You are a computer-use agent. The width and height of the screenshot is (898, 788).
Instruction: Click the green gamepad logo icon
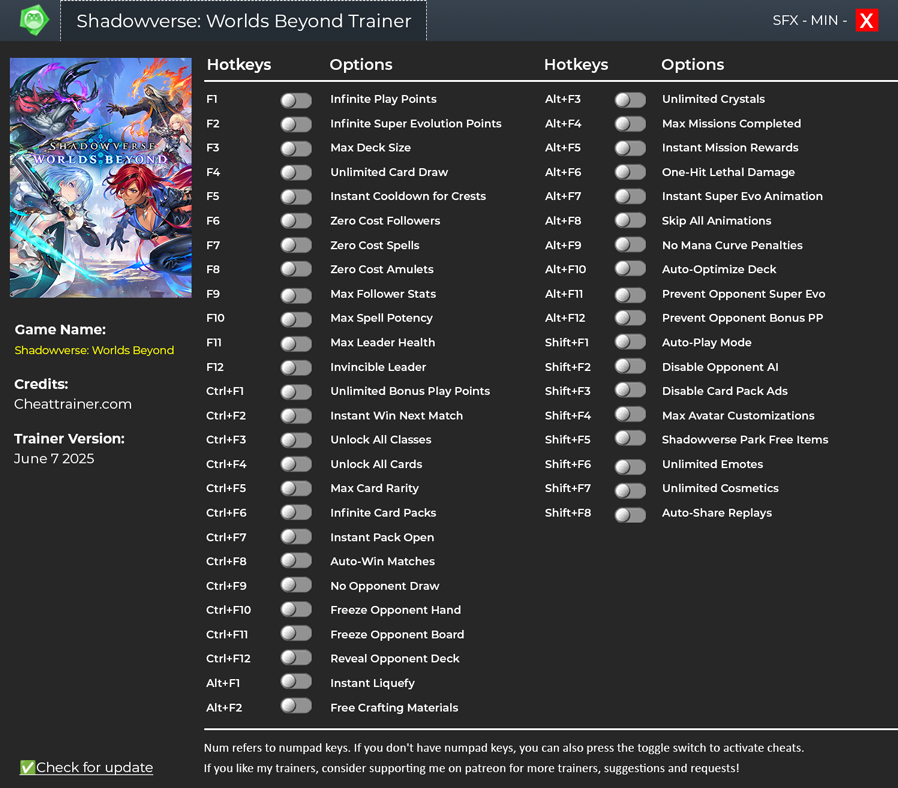click(34, 20)
